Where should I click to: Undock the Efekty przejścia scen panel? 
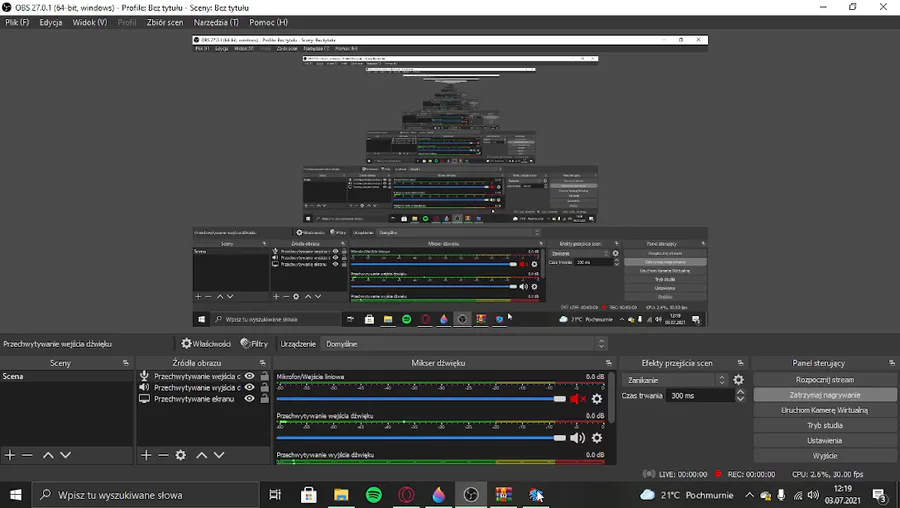740,363
